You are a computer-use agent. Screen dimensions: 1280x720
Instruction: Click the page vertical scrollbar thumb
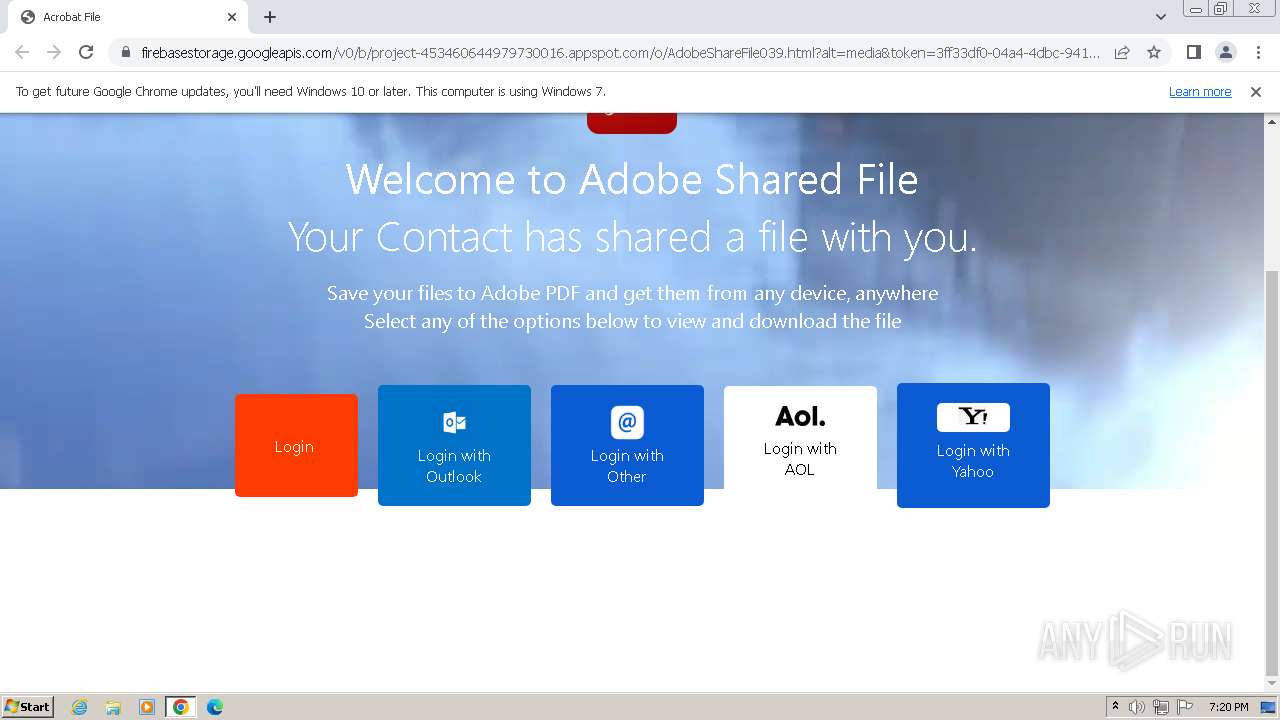1272,472
